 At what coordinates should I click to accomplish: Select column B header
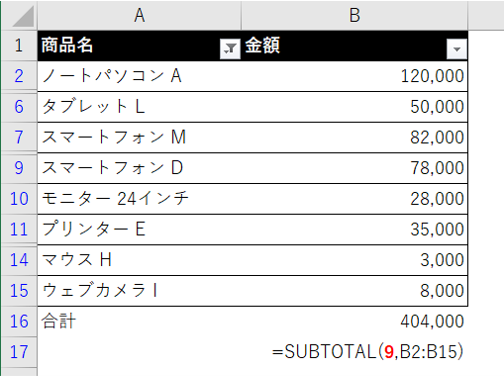click(354, 15)
